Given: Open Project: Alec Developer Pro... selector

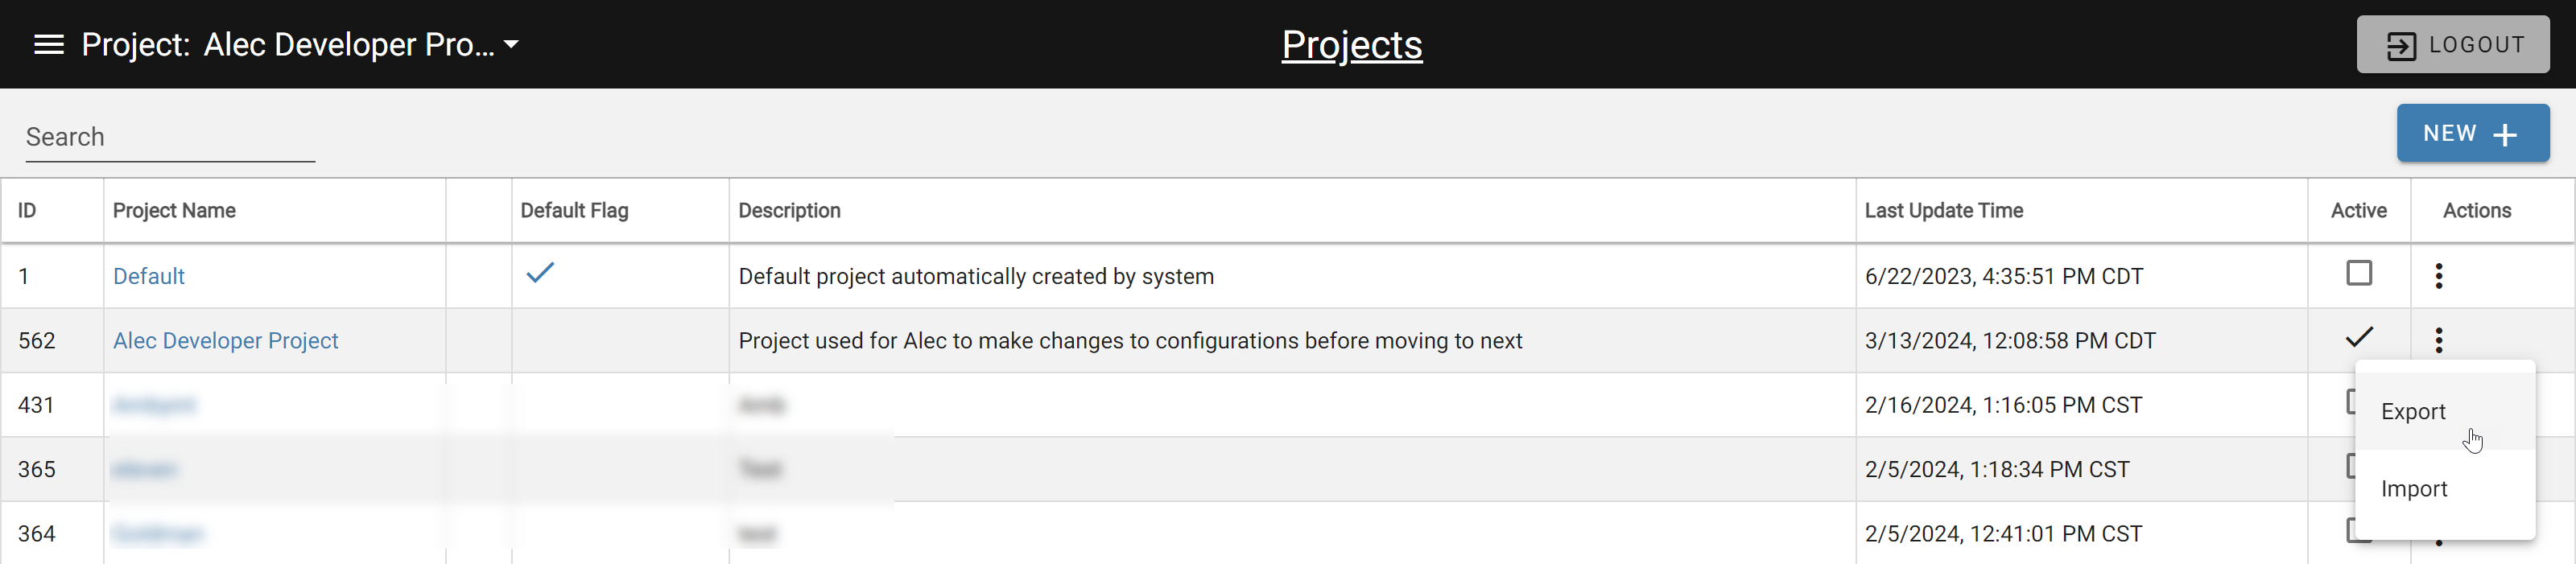Looking at the screenshot, I should (300, 45).
